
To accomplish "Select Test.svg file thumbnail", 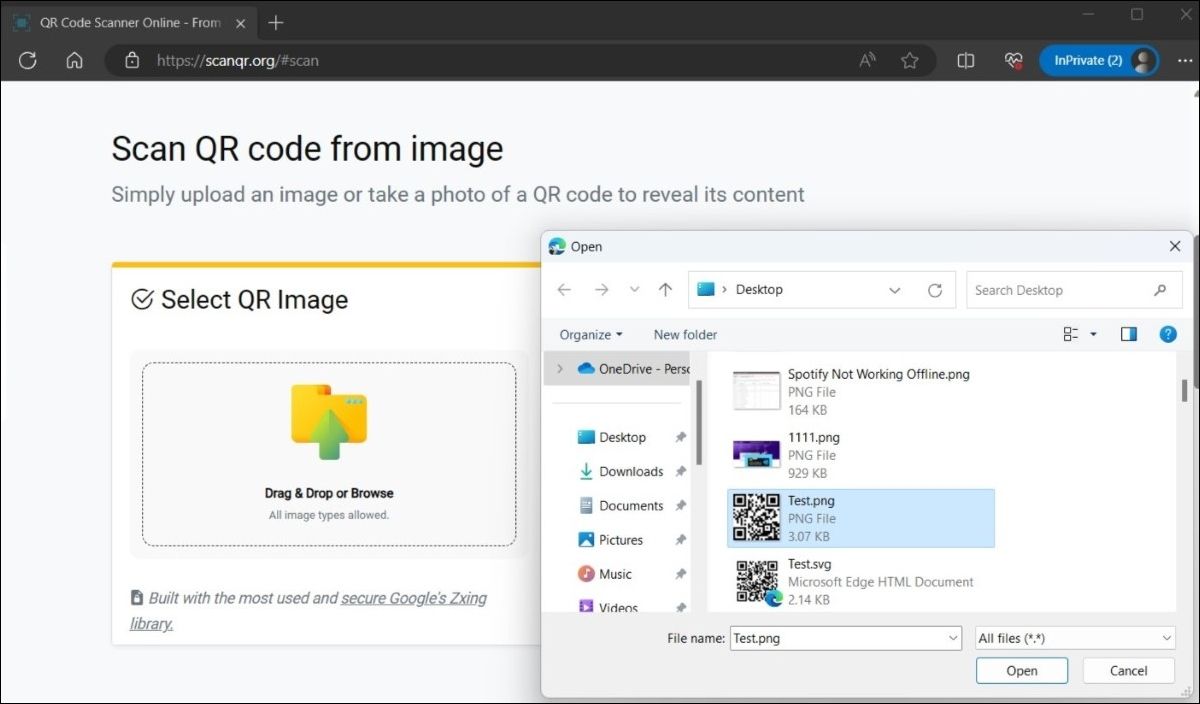I will pyautogui.click(x=757, y=582).
